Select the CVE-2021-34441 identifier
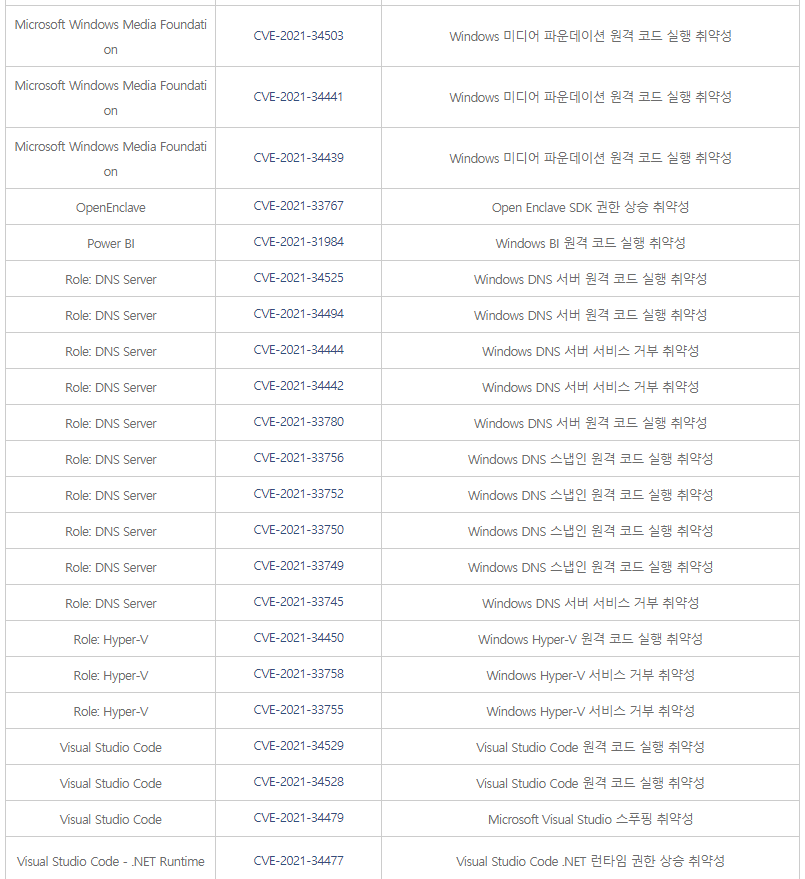805x879 pixels. coord(298,97)
